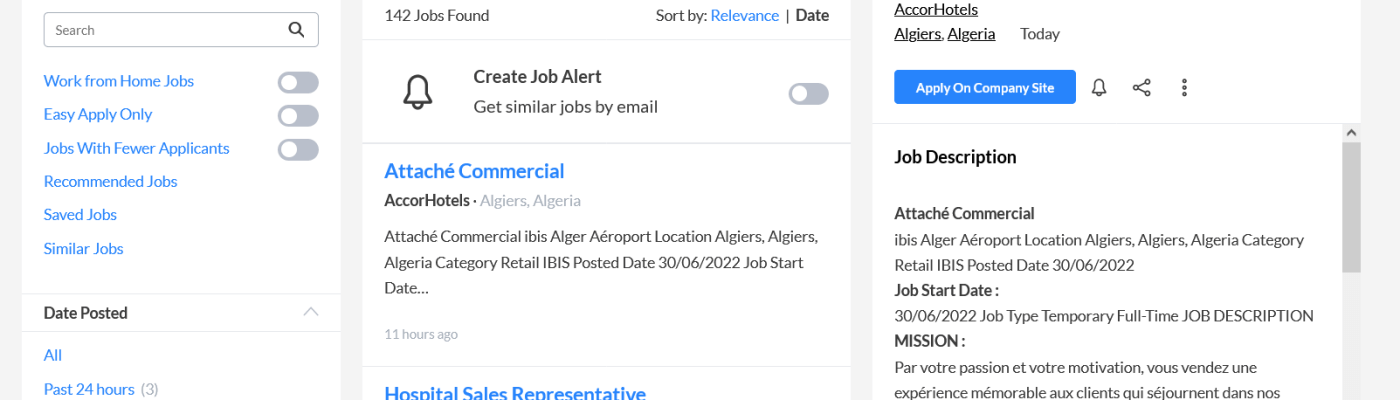Enable Work from Home Jobs toggle
This screenshot has width=1400, height=400.
[x=298, y=83]
